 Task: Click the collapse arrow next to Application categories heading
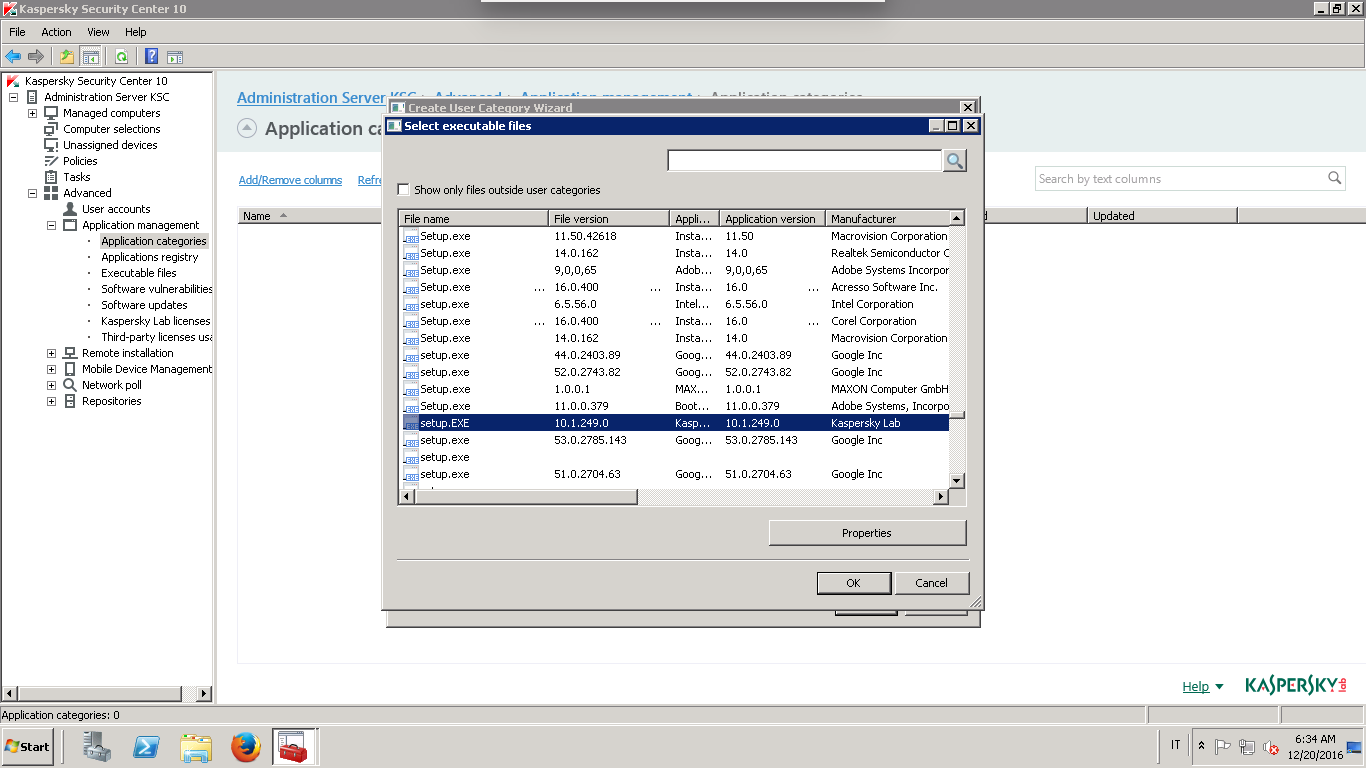point(246,128)
